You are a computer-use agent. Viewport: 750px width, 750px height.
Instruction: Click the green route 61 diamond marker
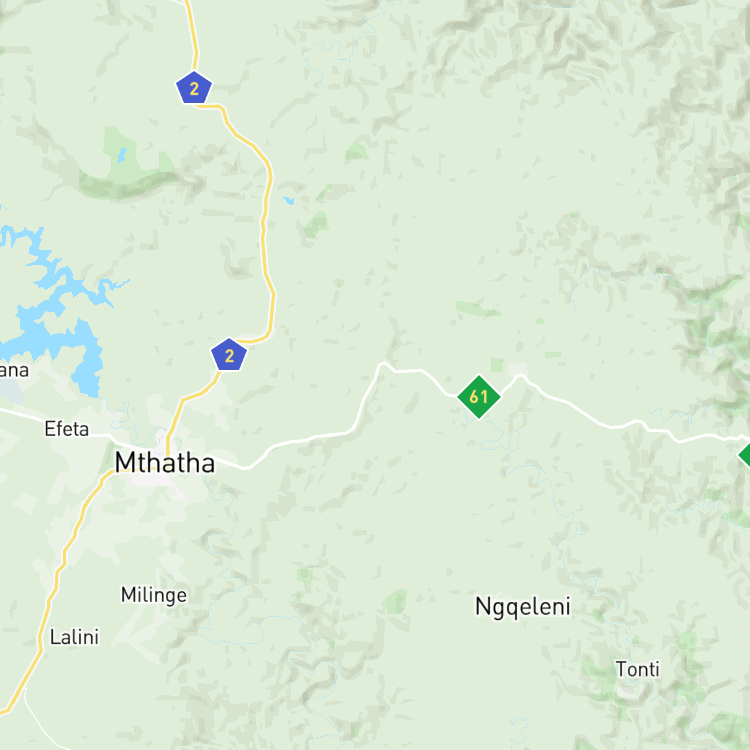tap(479, 397)
